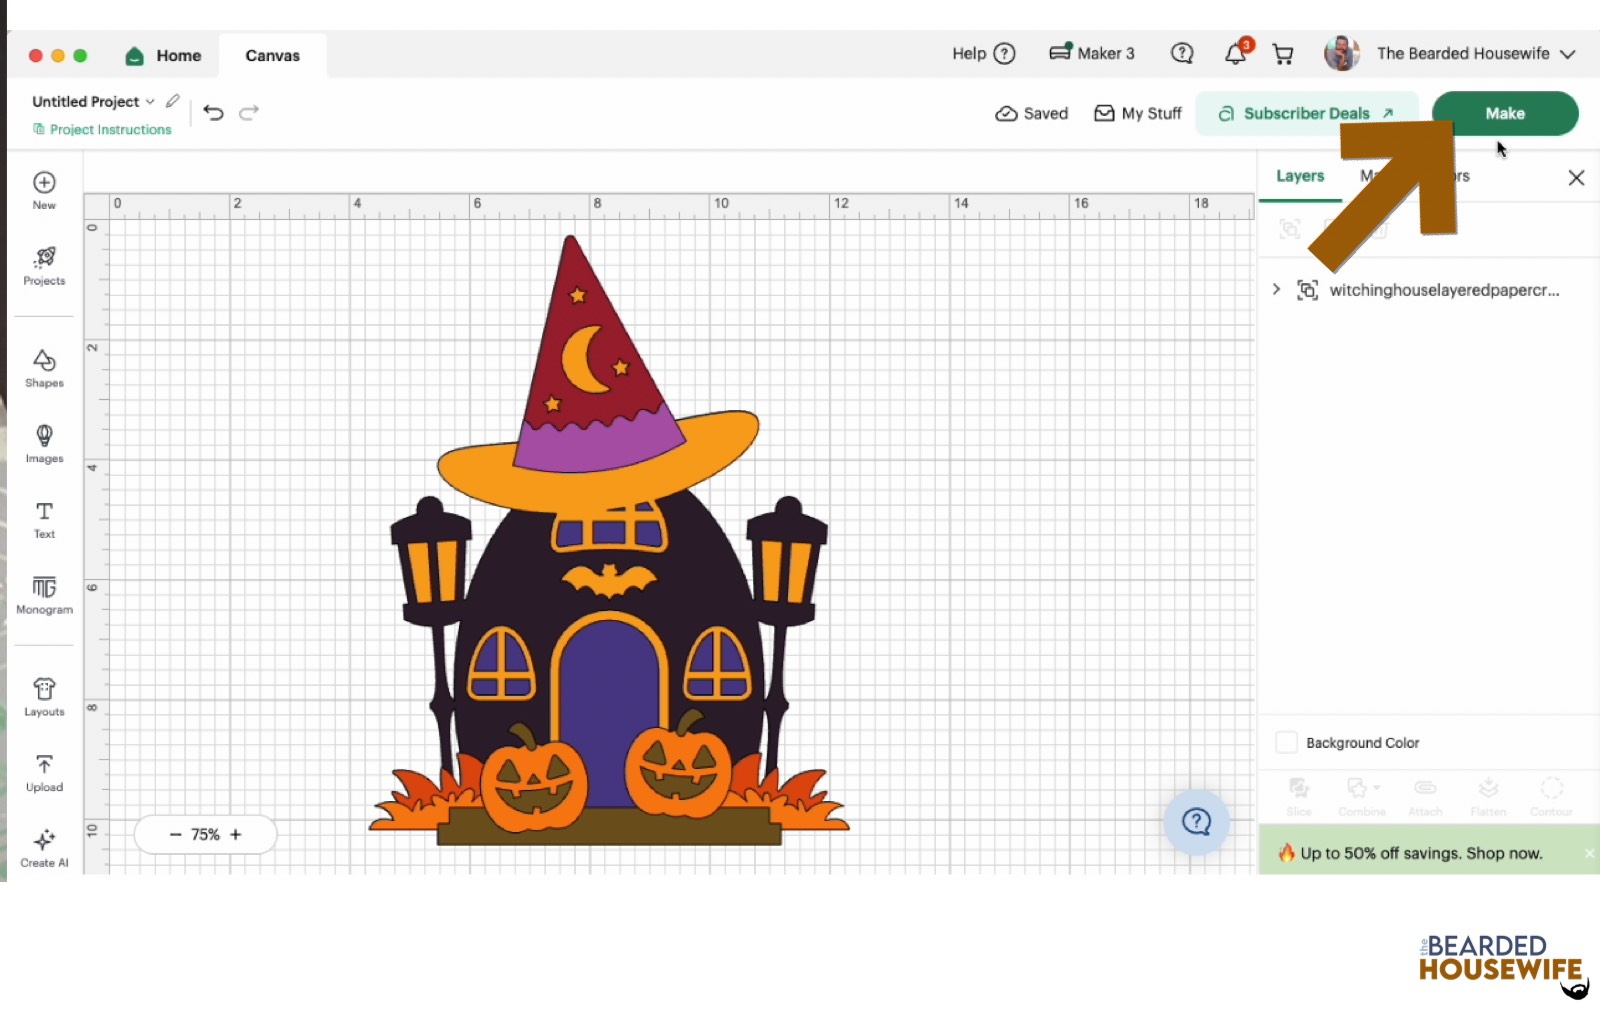This screenshot has width=1600, height=1017.
Task: Open the Project Instructions link
Action: tap(102, 129)
